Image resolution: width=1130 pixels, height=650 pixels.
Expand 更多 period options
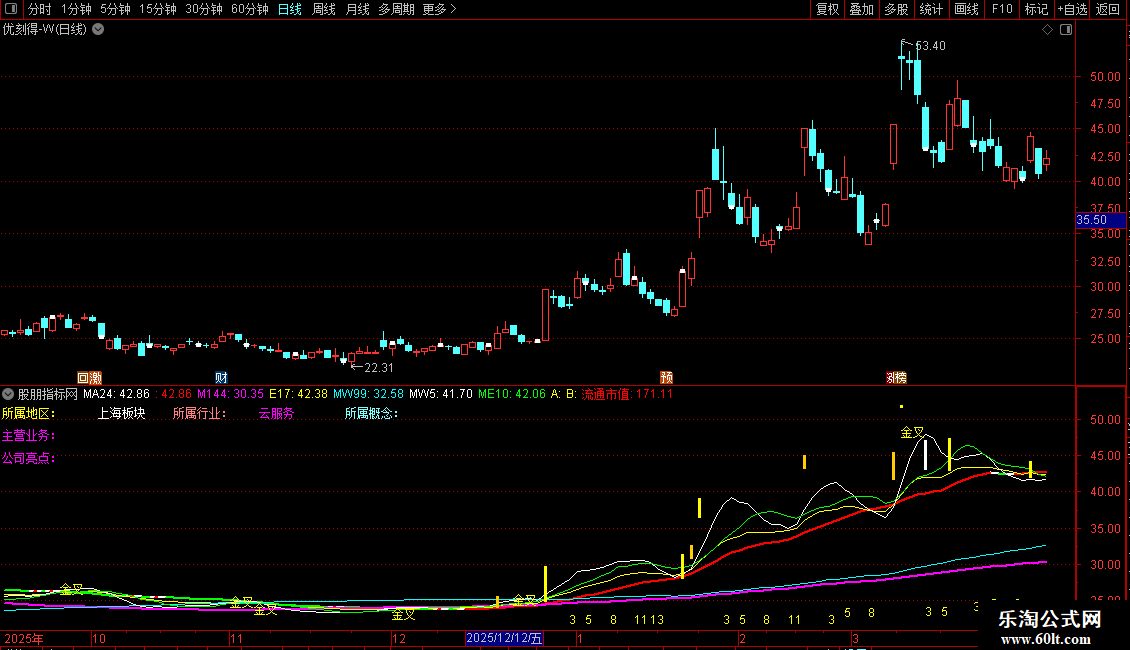tap(439, 9)
